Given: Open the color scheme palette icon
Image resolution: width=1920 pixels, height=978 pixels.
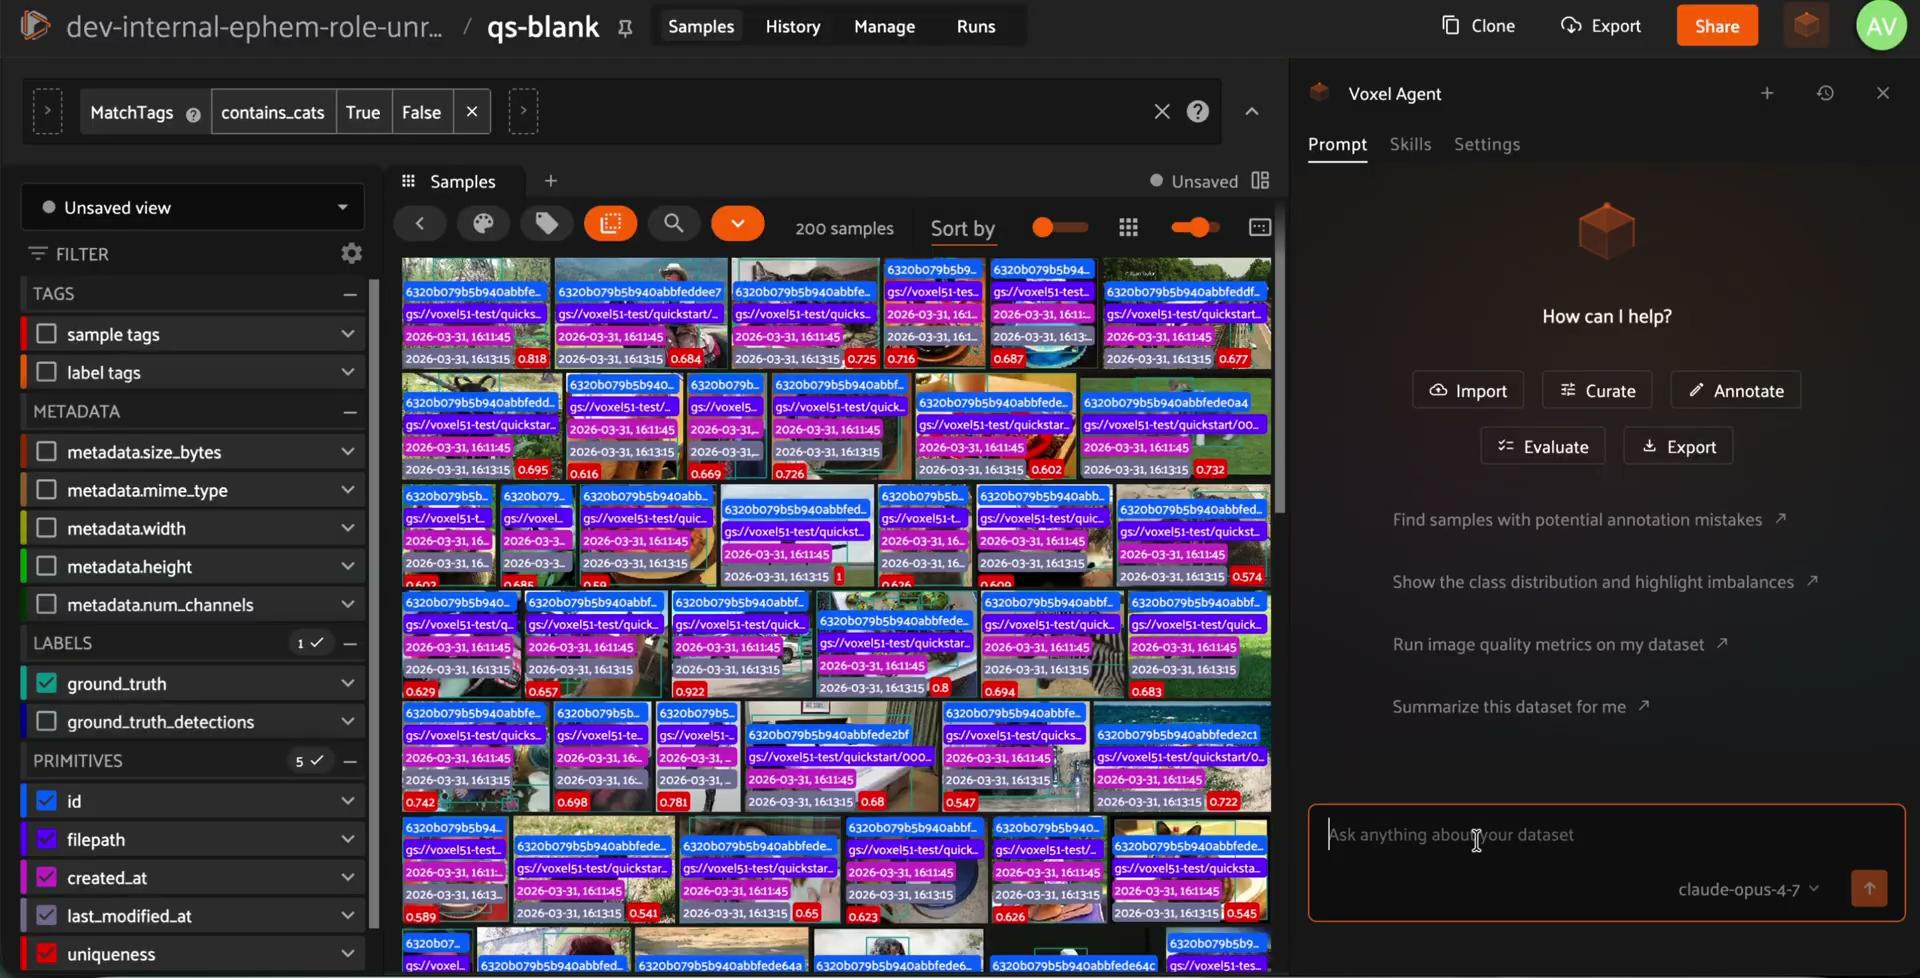Looking at the screenshot, I should pos(483,224).
